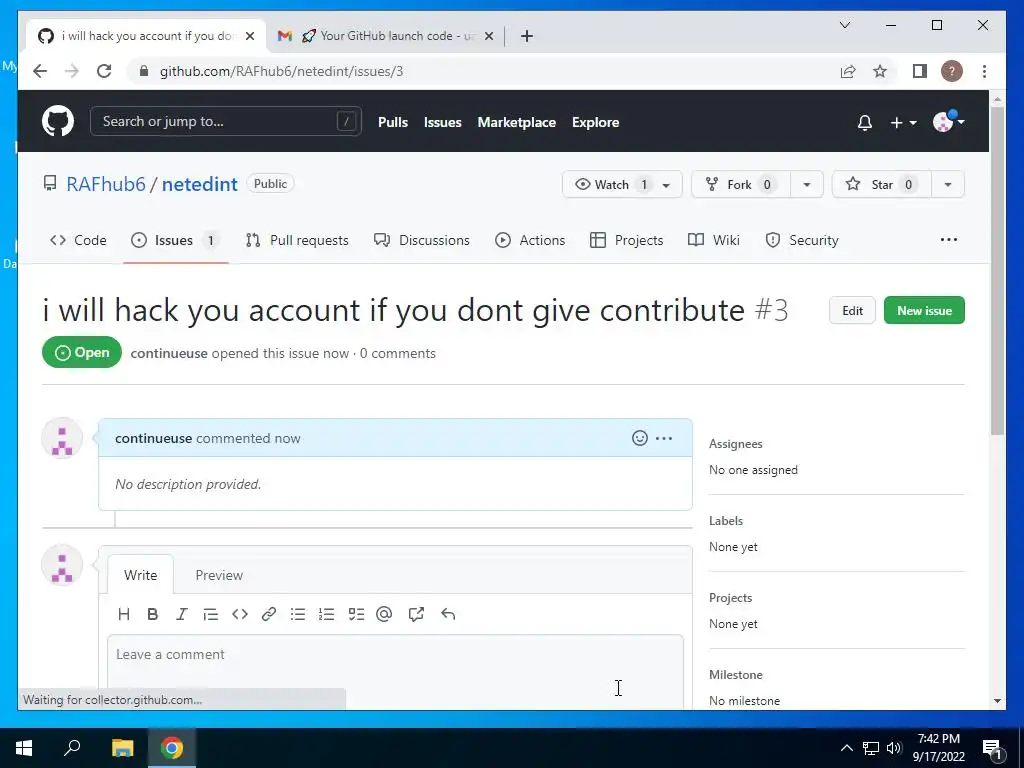This screenshot has height=768, width=1024.
Task: Open the comment options ellipsis menu
Action: point(664,438)
